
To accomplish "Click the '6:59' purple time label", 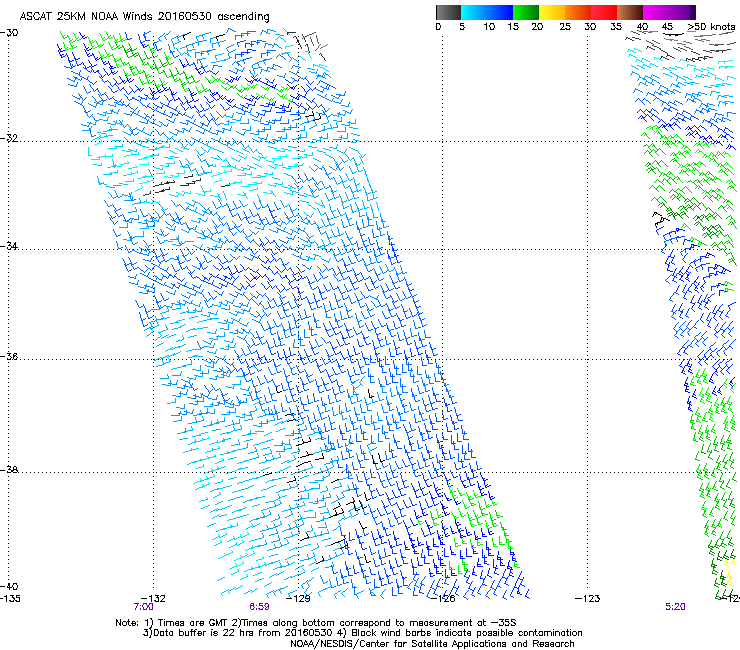I will pos(260,607).
